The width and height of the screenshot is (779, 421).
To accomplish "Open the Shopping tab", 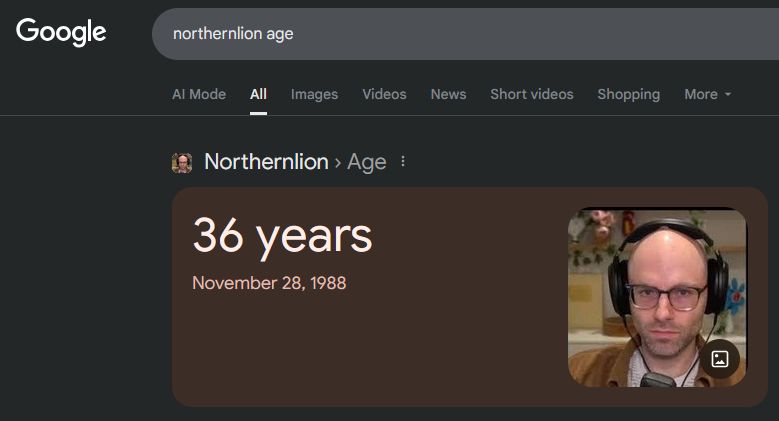I will (x=628, y=94).
